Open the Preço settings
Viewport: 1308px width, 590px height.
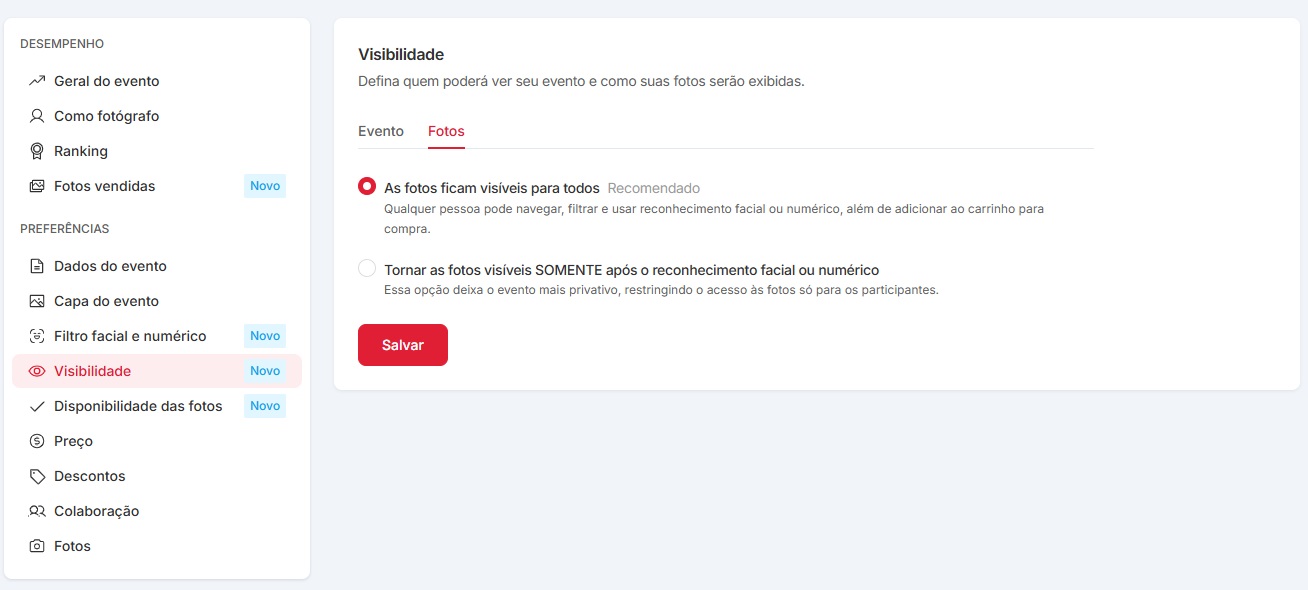(73, 441)
